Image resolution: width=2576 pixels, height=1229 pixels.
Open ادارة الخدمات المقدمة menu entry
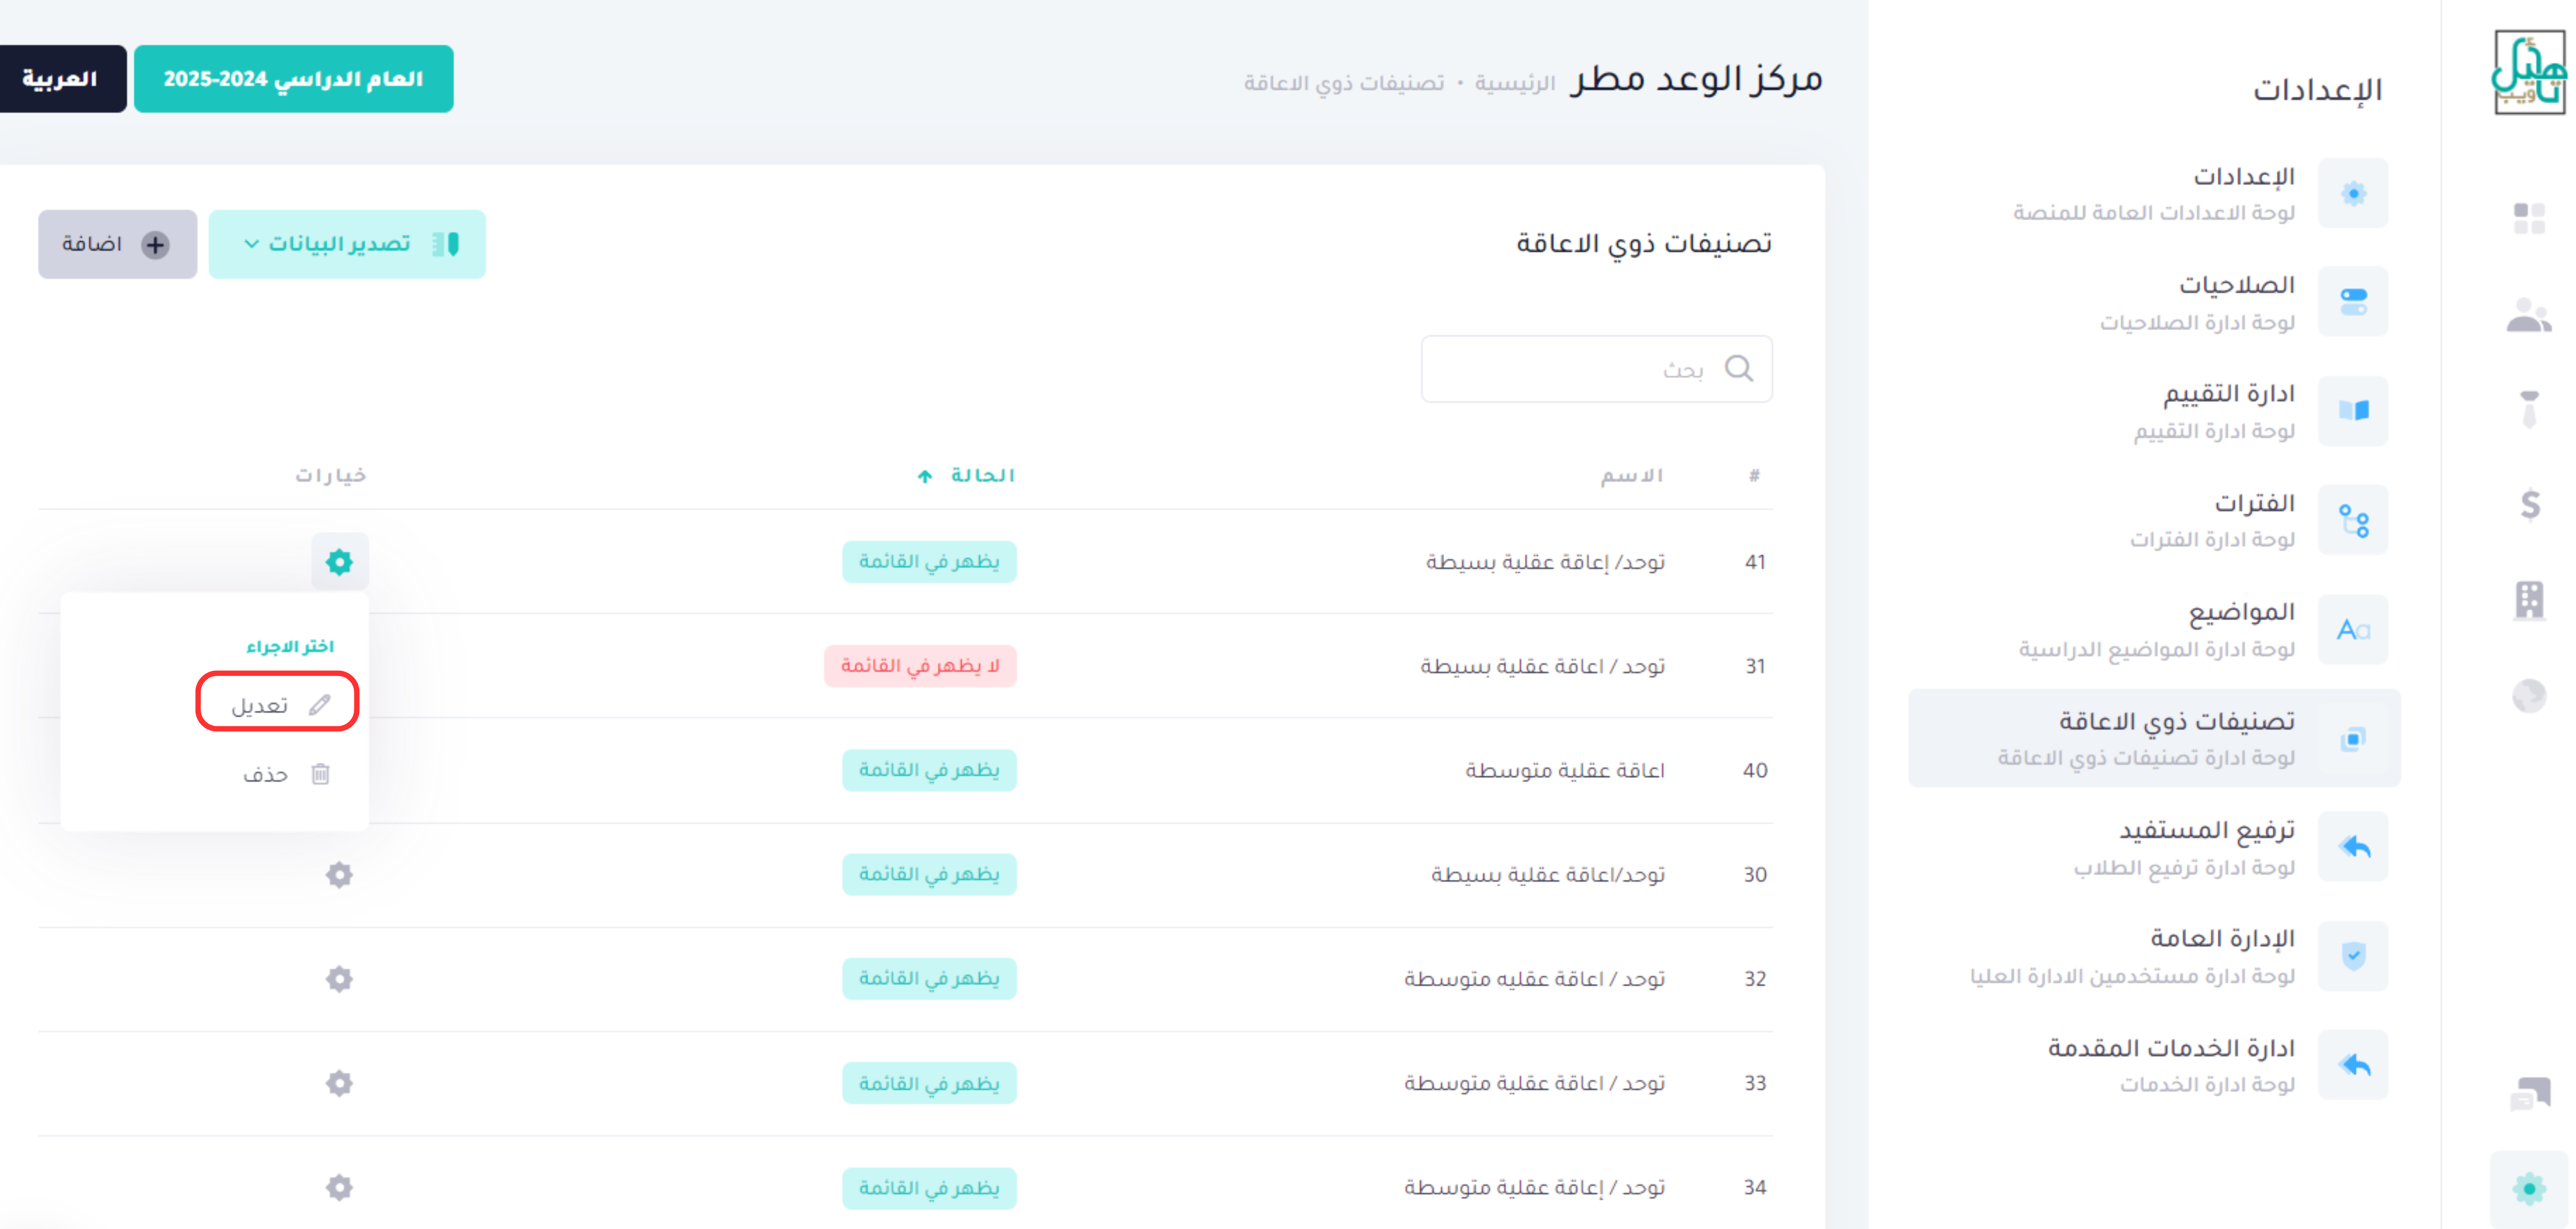[x=2155, y=1065]
